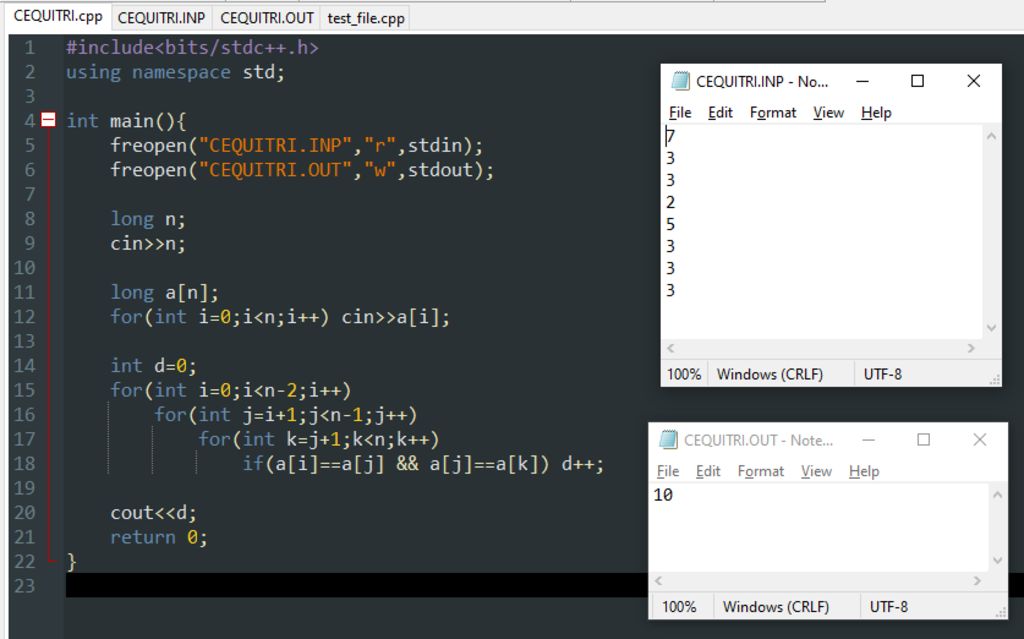Click the 'int d=0;' code line
This screenshot has width=1024, height=639.
point(153,366)
